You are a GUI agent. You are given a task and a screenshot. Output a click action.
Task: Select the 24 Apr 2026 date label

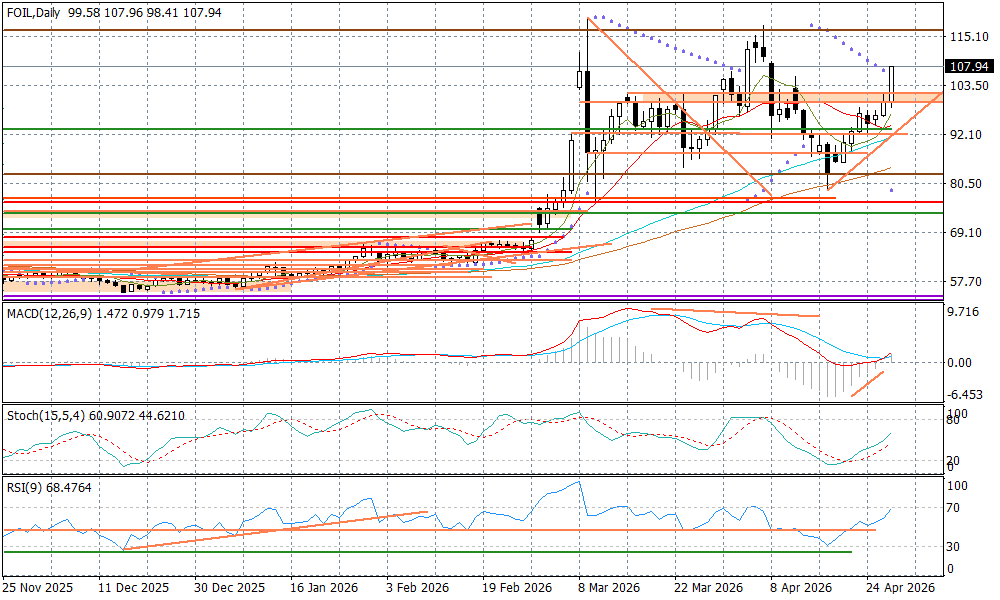coord(901,589)
